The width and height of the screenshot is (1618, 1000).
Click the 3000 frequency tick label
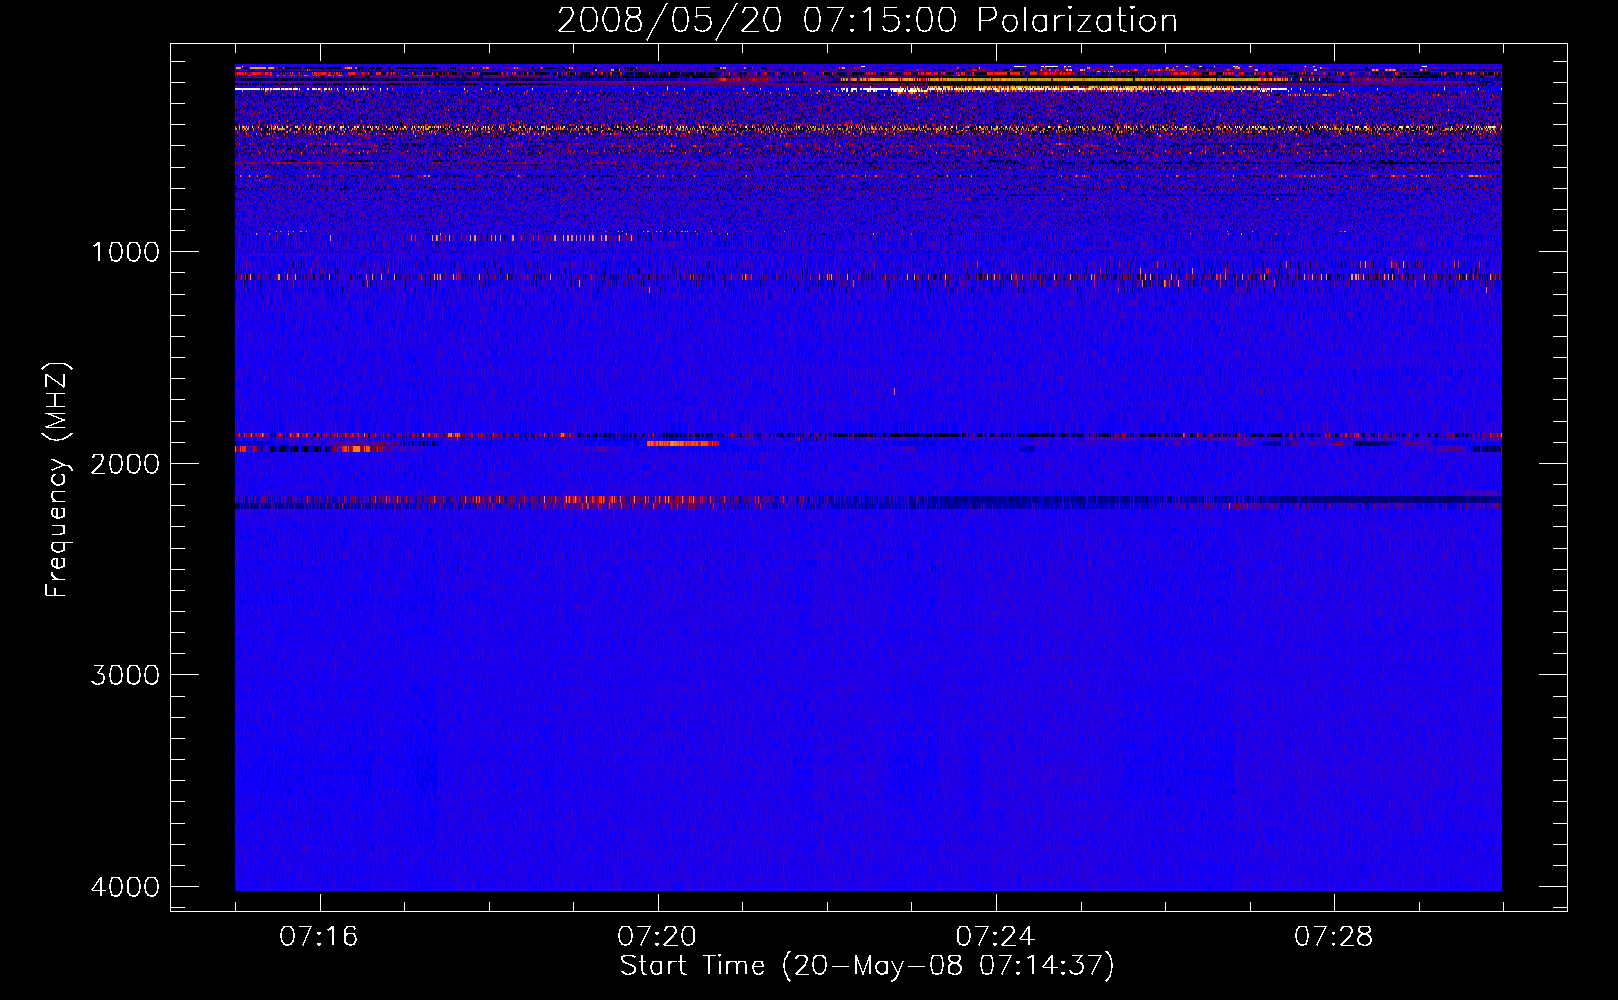coord(125,675)
